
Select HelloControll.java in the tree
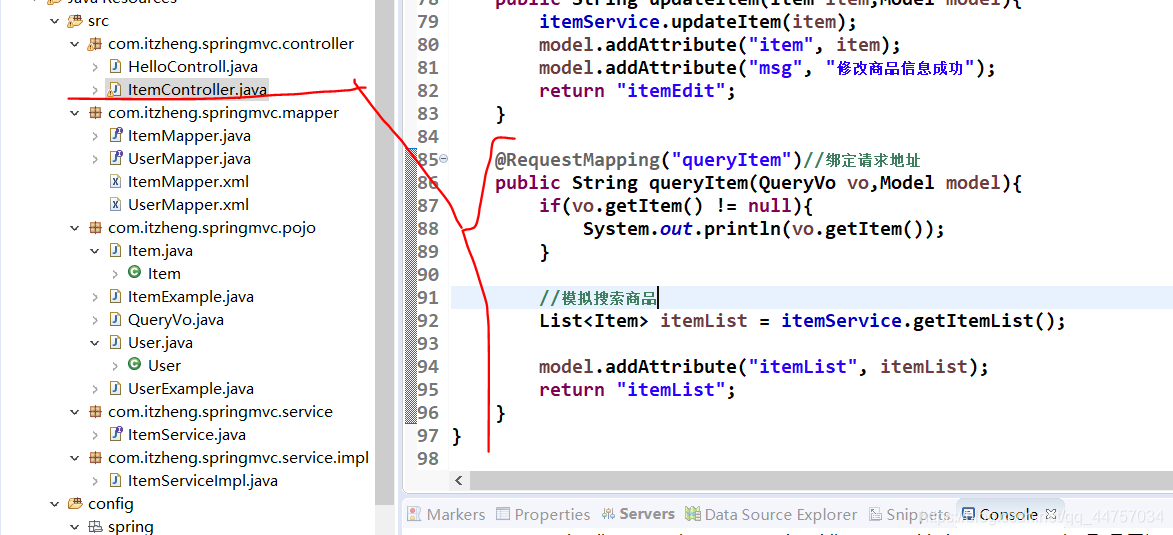click(x=193, y=67)
